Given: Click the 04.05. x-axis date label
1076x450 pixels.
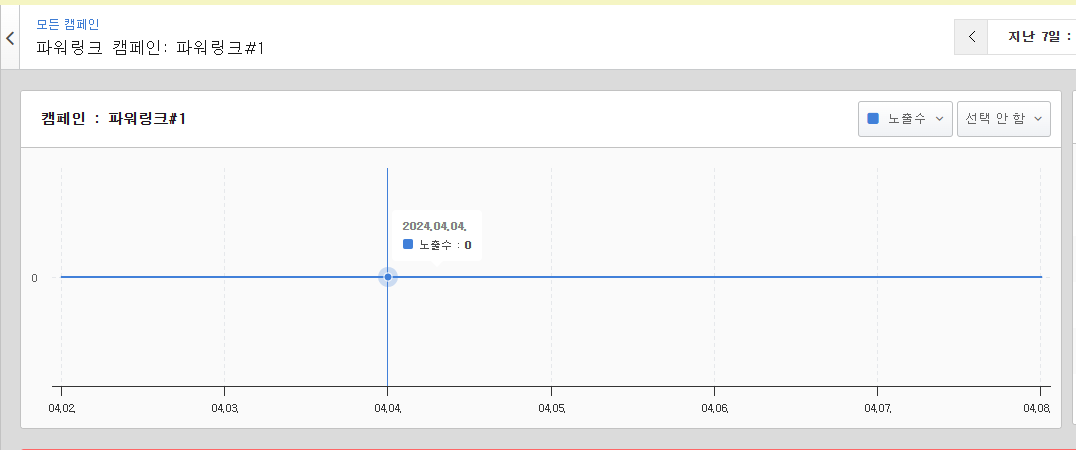Looking at the screenshot, I should [x=552, y=408].
